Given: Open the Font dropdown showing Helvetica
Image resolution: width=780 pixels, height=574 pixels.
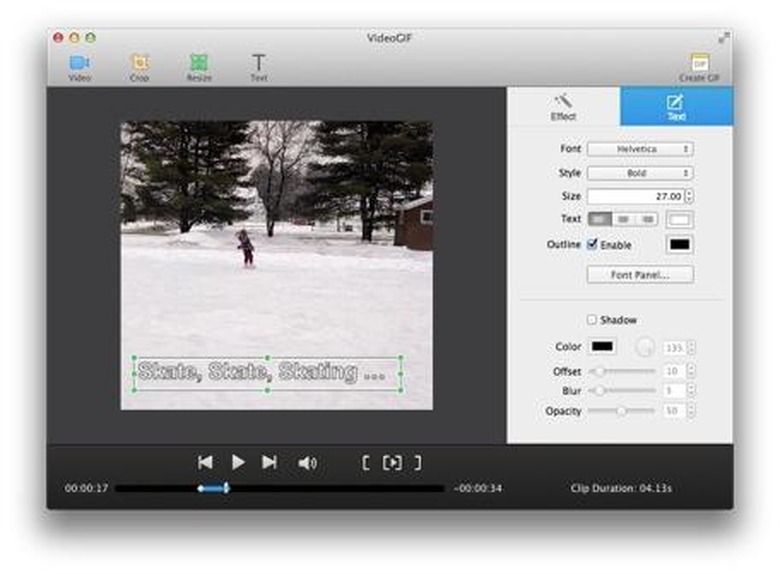Looking at the screenshot, I should [640, 149].
